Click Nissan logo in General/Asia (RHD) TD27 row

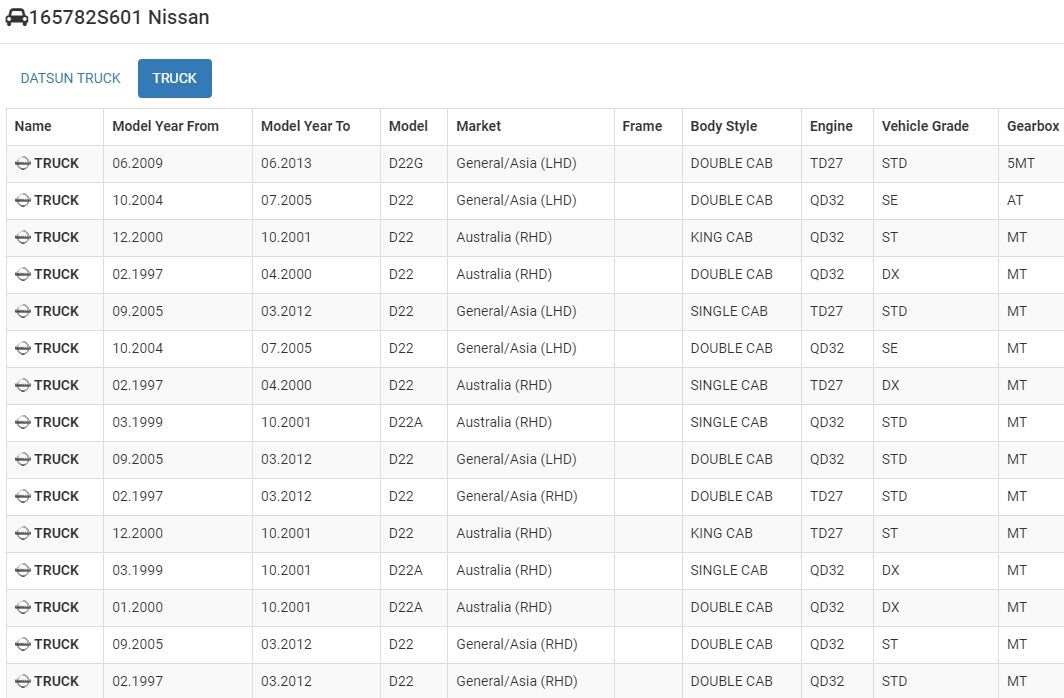23,496
